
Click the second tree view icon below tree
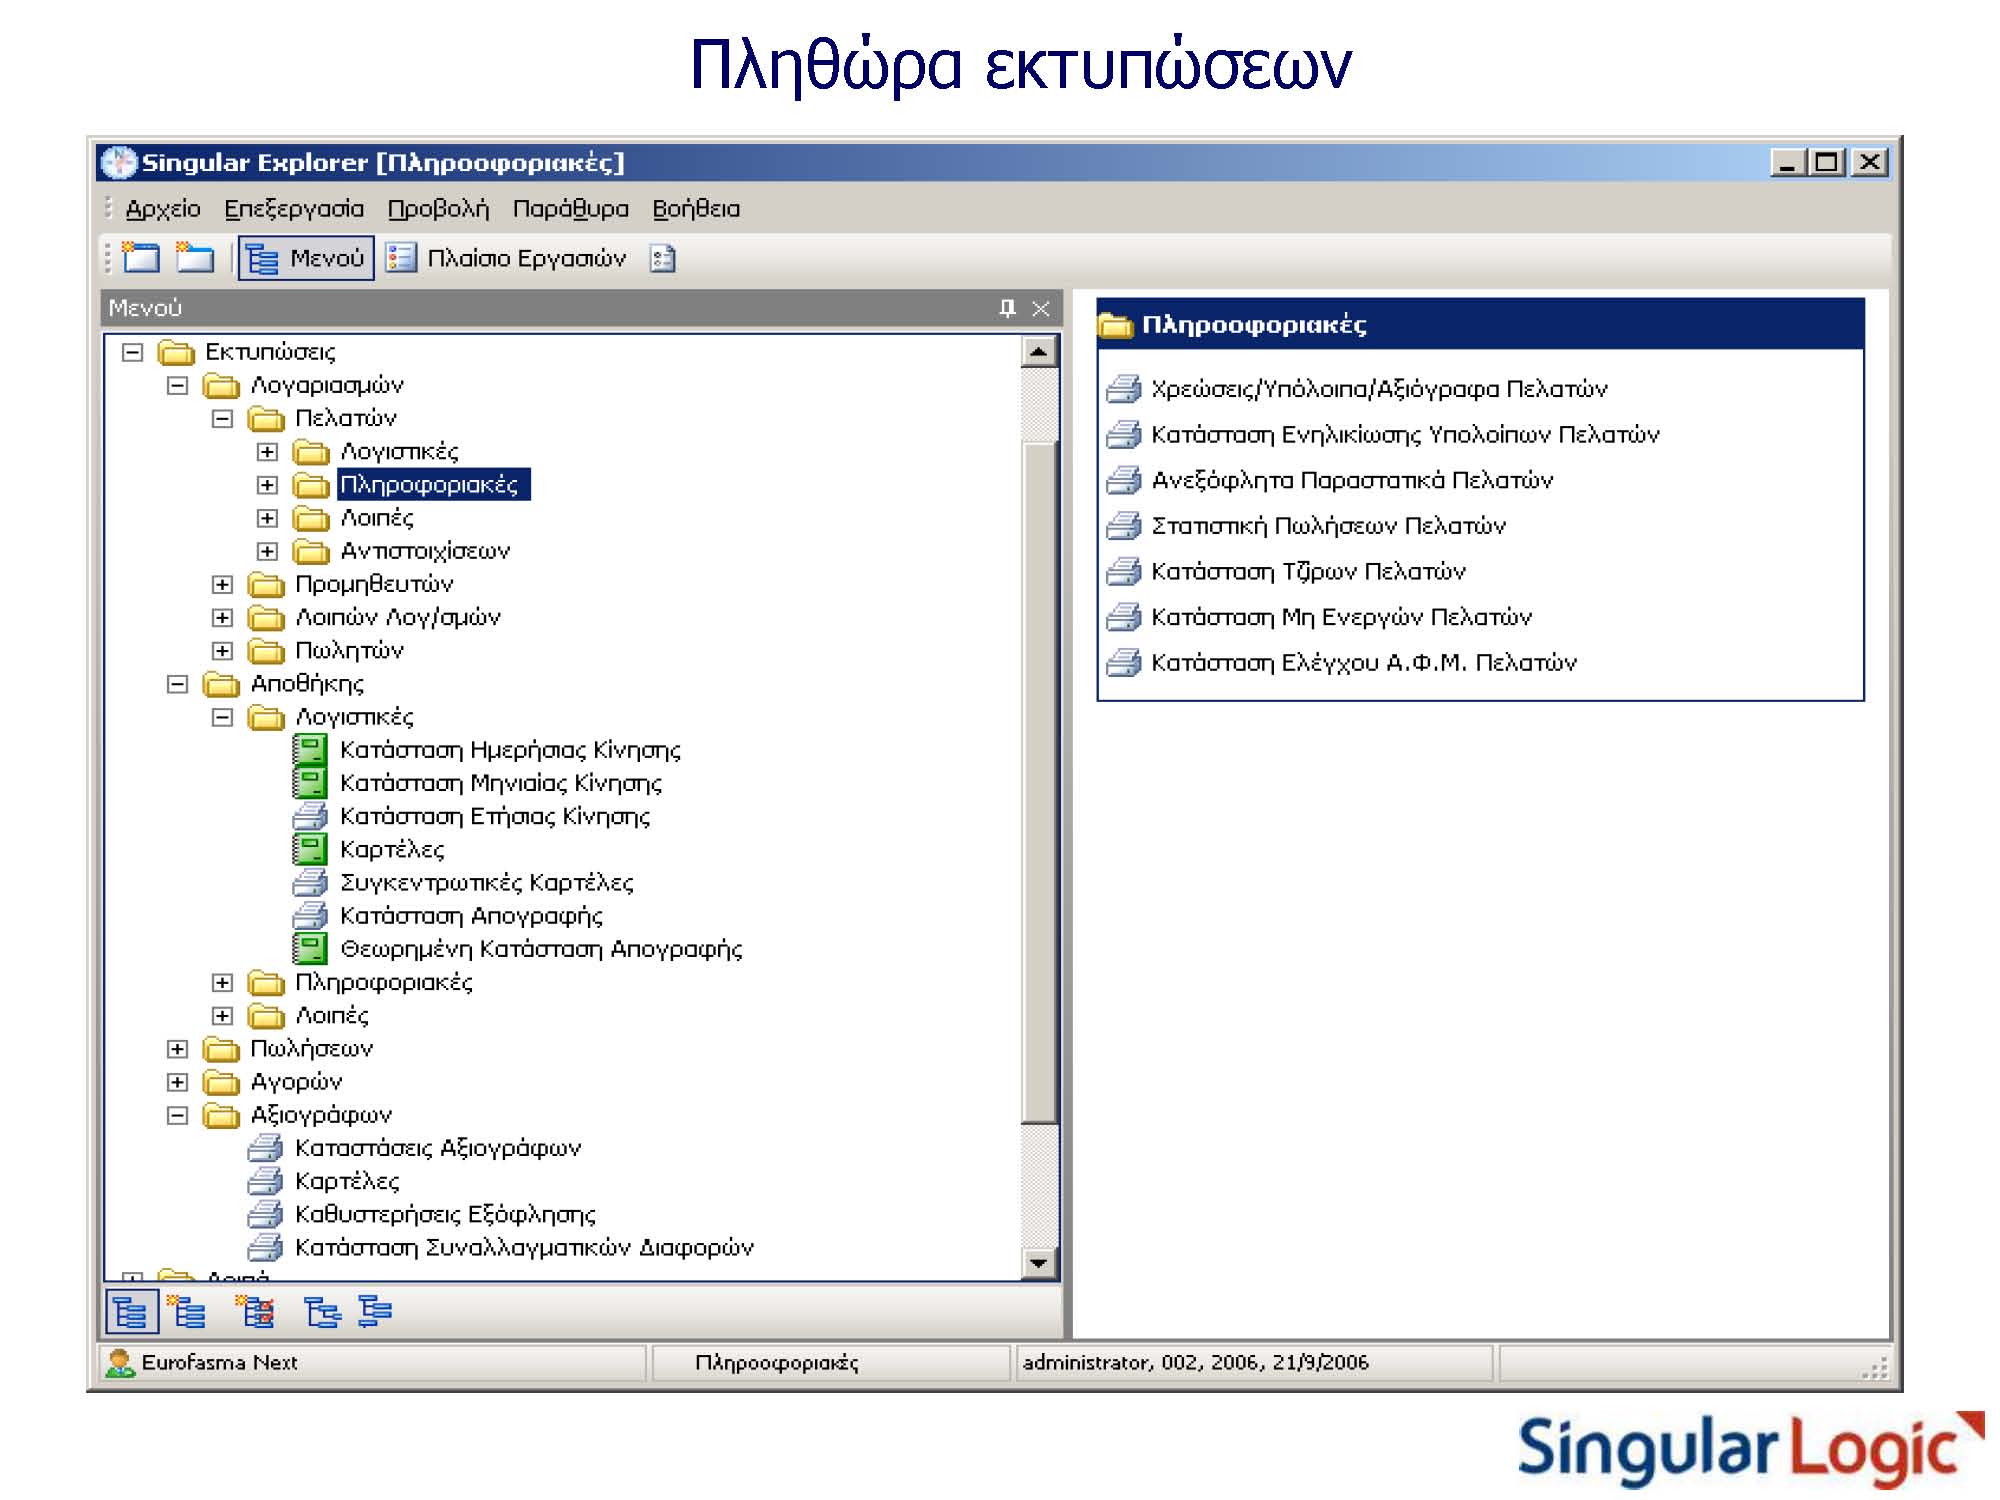click(187, 1312)
